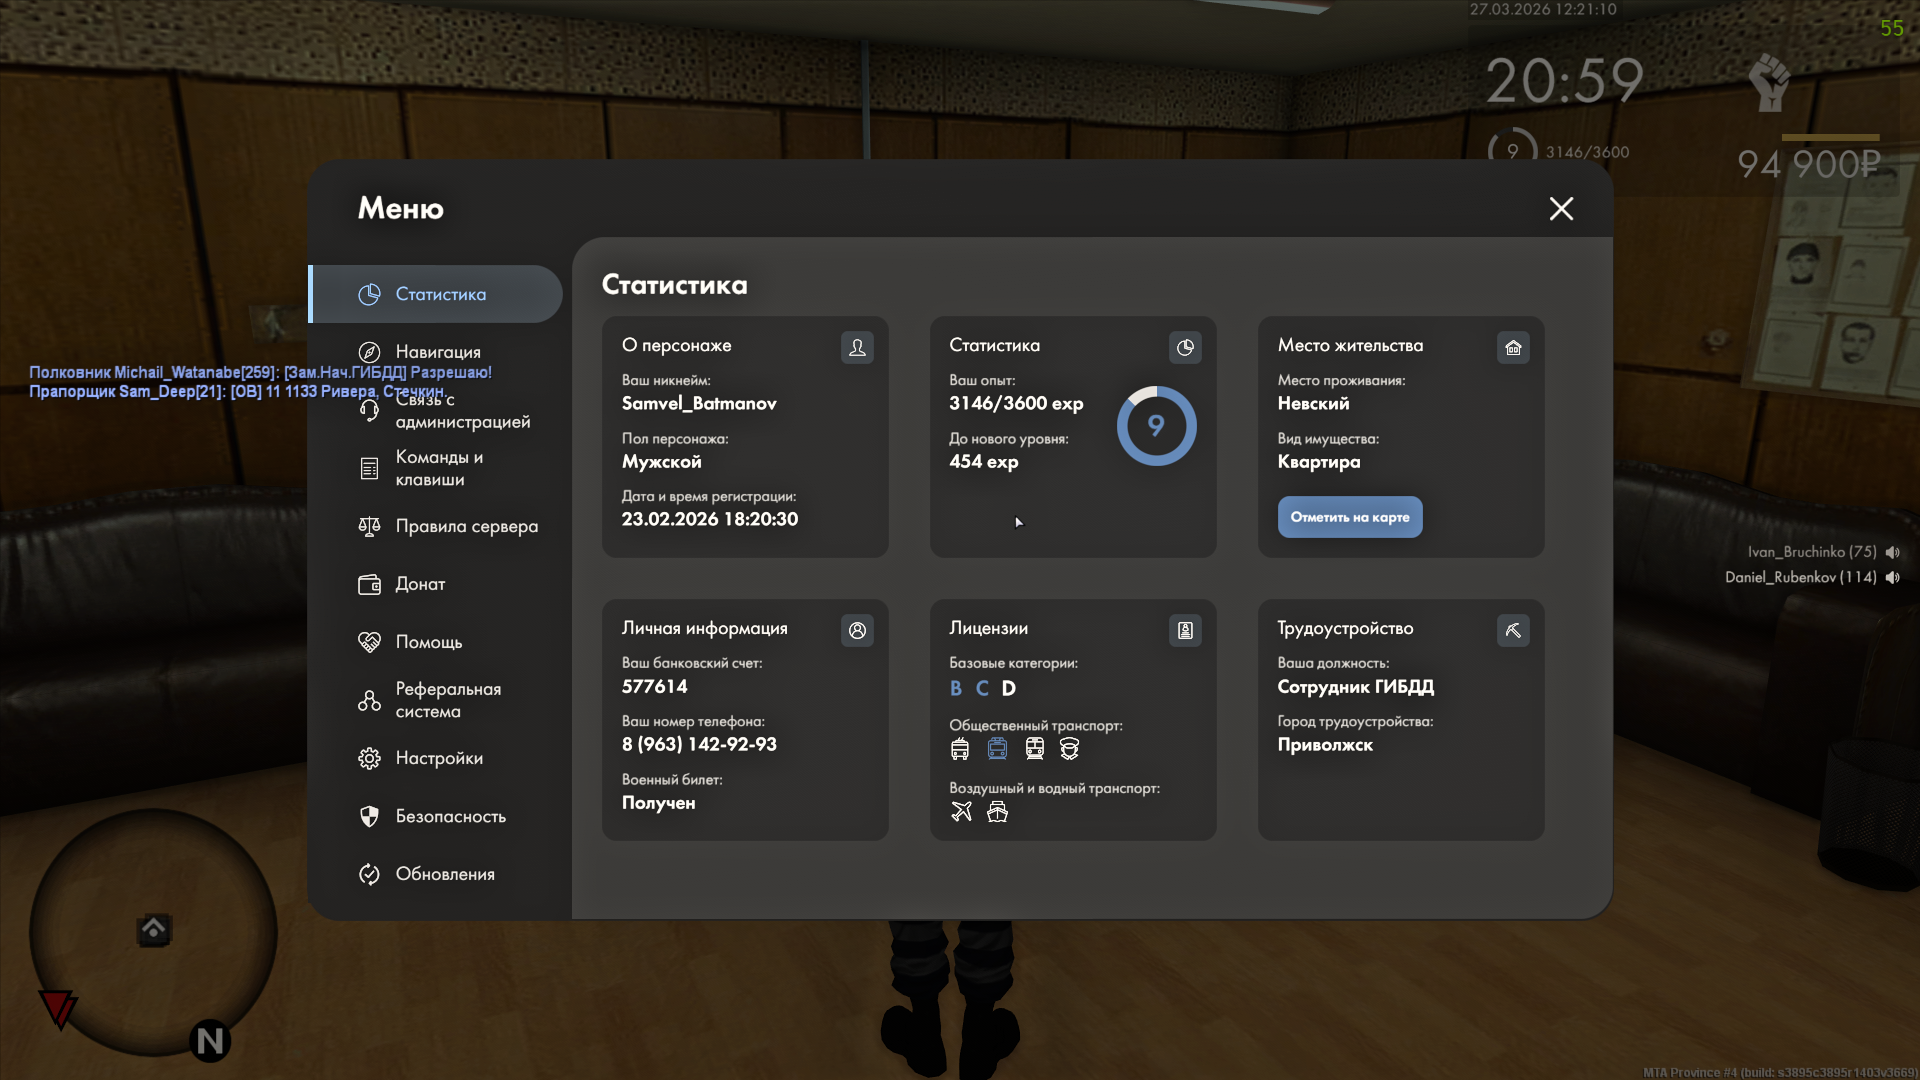Click the category B license letter
Viewport: 1920px width, 1080px height.
pos(956,688)
